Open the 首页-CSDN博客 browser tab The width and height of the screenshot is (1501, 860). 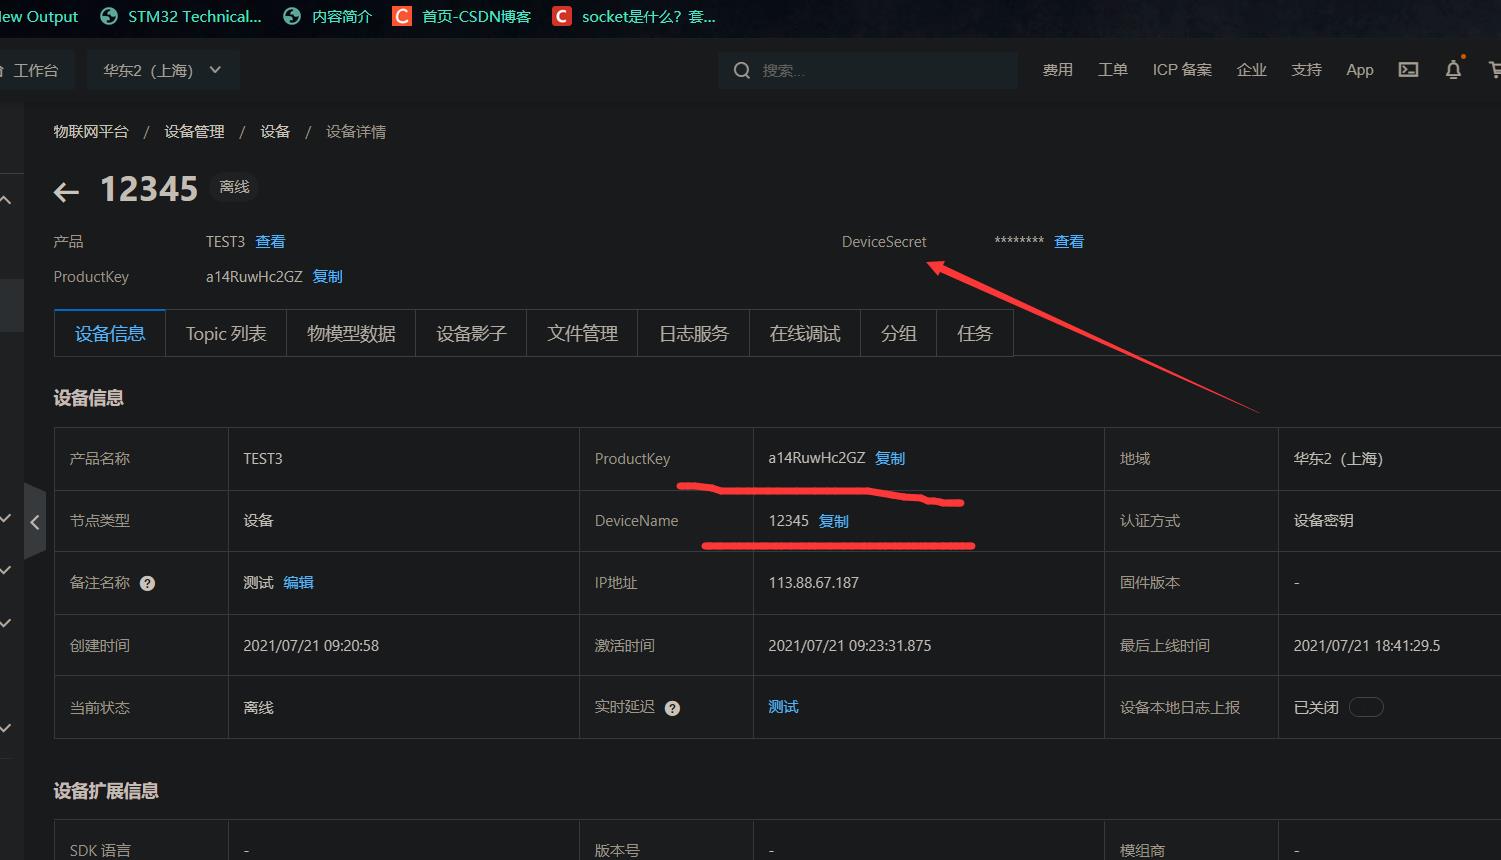pos(463,16)
